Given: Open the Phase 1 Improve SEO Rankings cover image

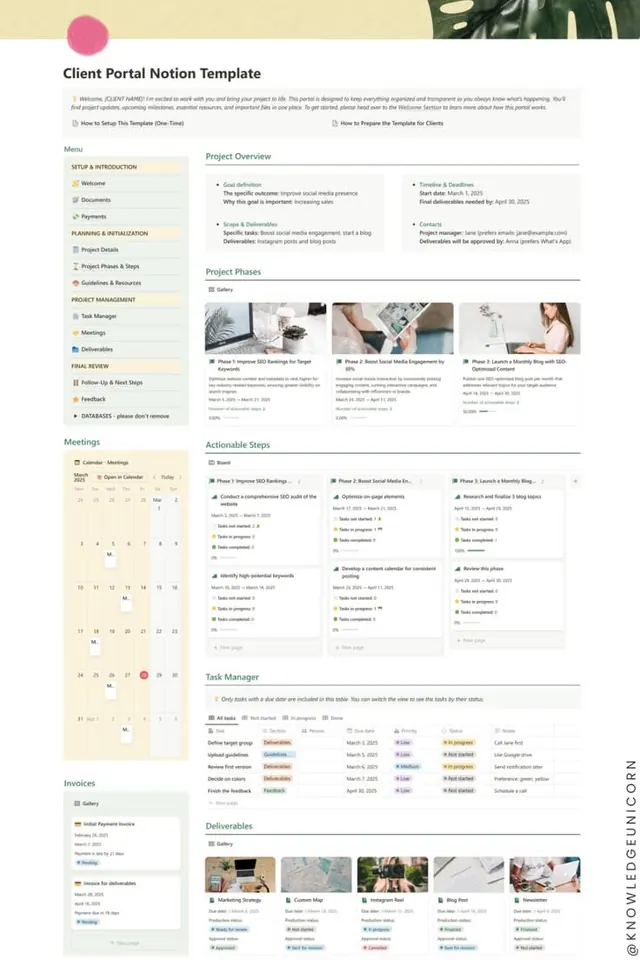Looking at the screenshot, I should 266,328.
